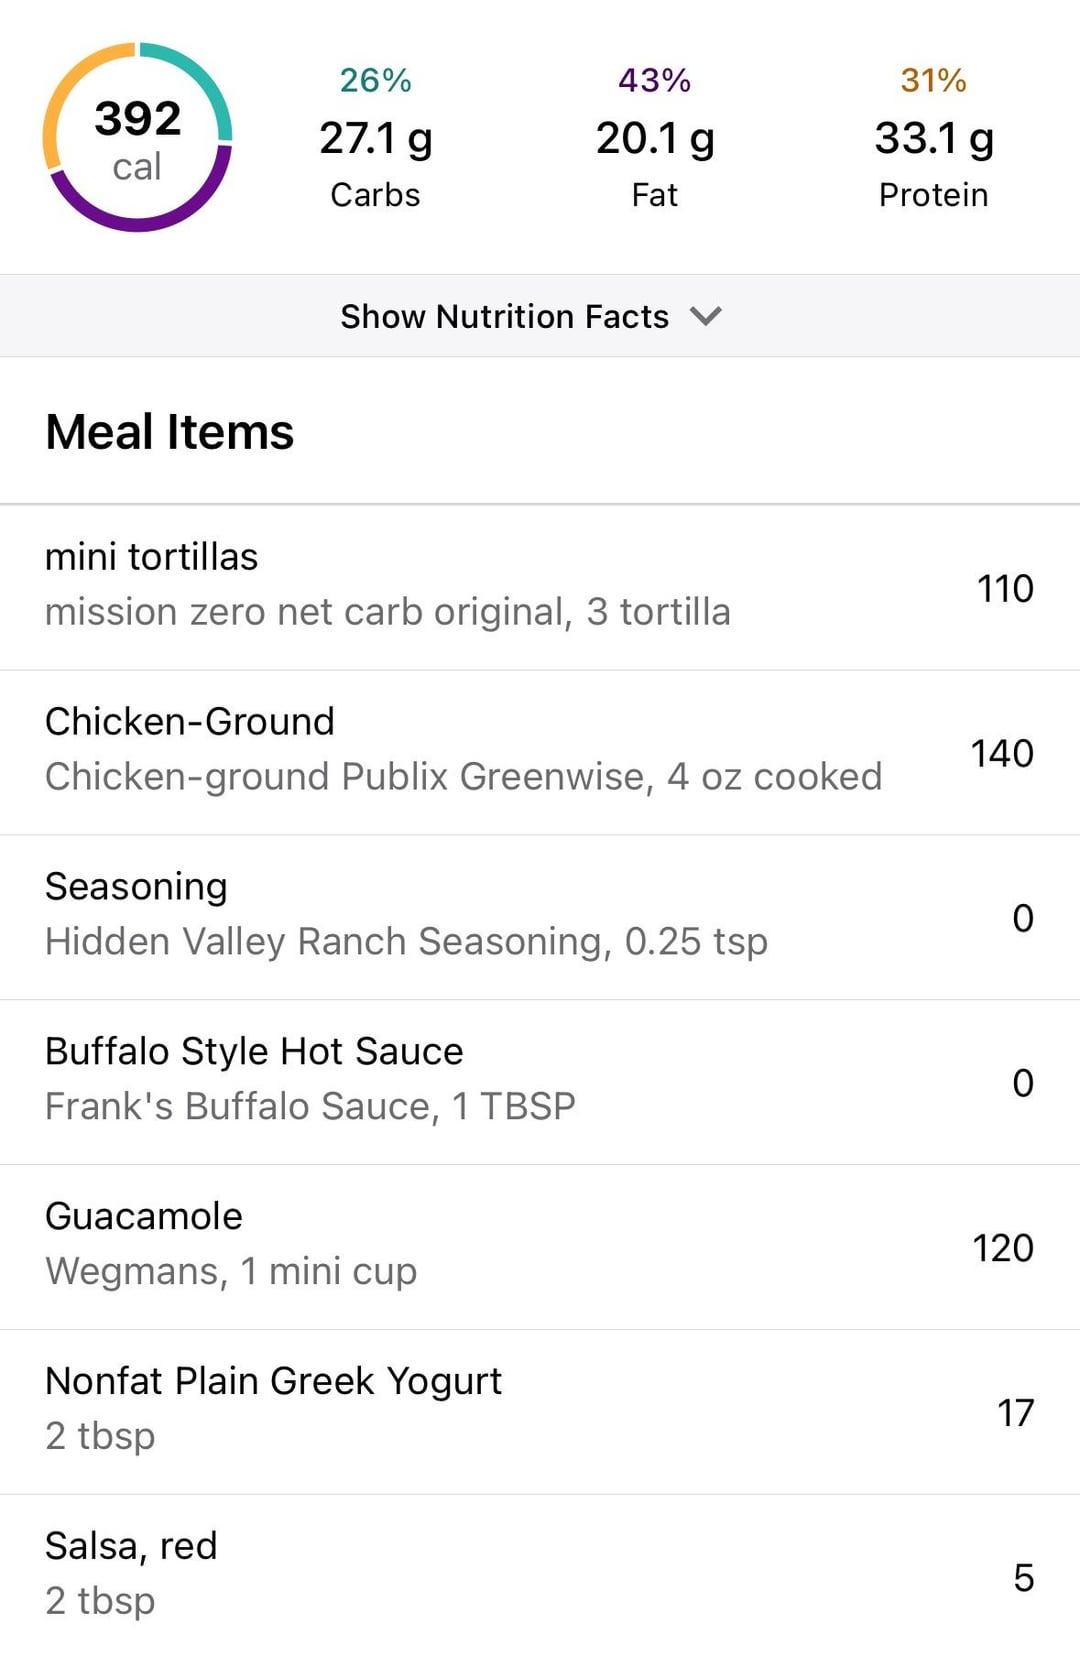Open the Salsa, red item
The height and width of the screenshot is (1656, 1080).
540,1576
